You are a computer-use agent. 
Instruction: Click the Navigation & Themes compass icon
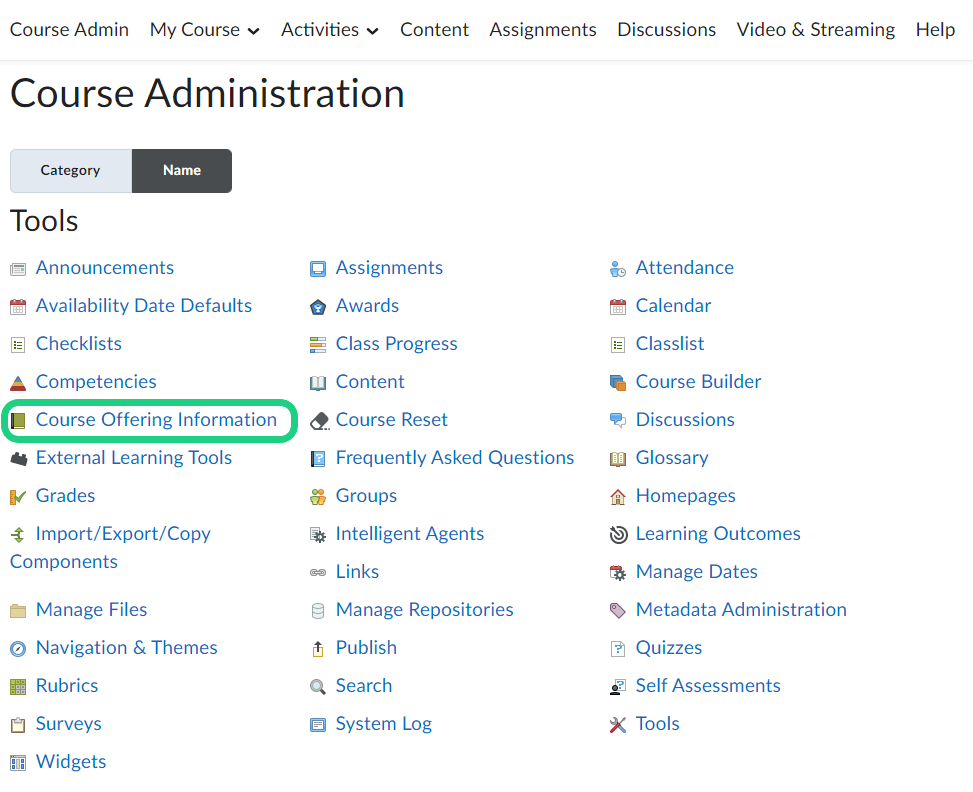click(18, 649)
